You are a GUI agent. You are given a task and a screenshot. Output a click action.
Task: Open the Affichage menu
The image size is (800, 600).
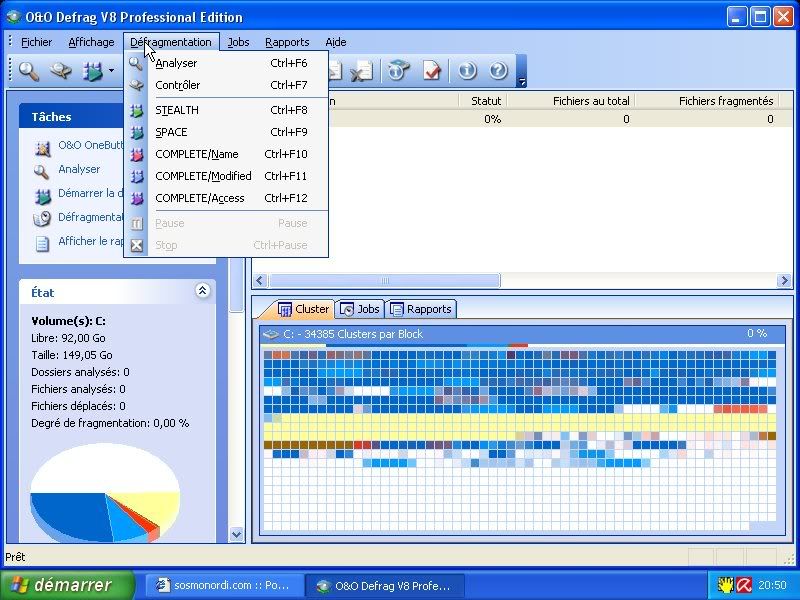(91, 42)
